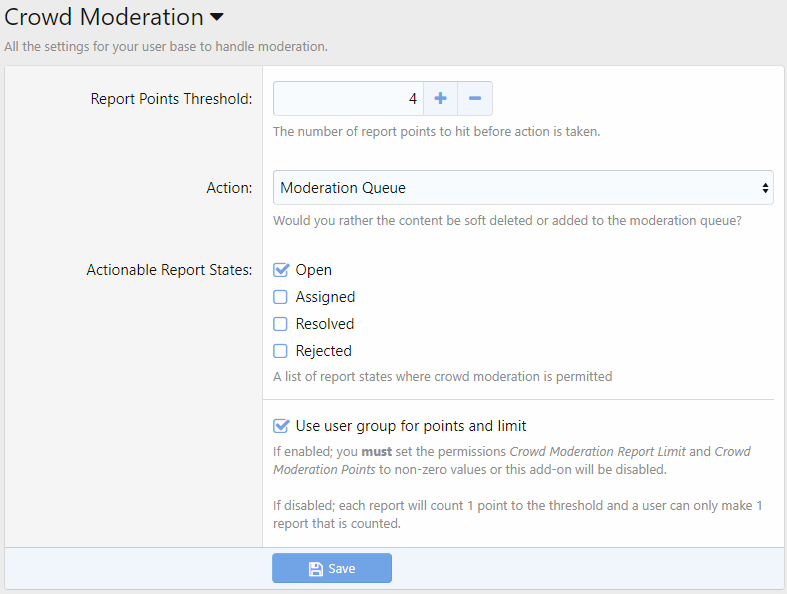Image resolution: width=787 pixels, height=594 pixels.
Task: Click the 'Actionable Report States:' label
Action: click(x=169, y=270)
